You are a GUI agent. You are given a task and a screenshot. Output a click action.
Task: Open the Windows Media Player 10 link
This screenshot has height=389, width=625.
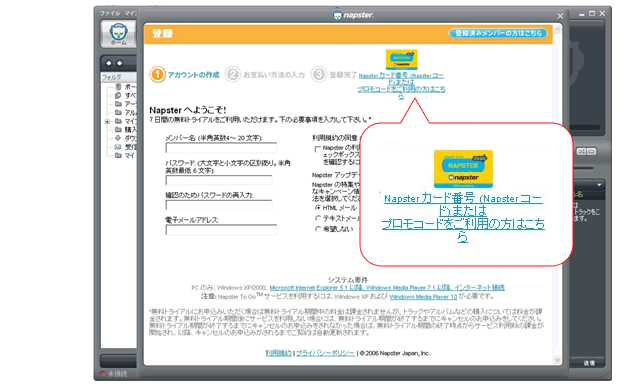pos(423,297)
